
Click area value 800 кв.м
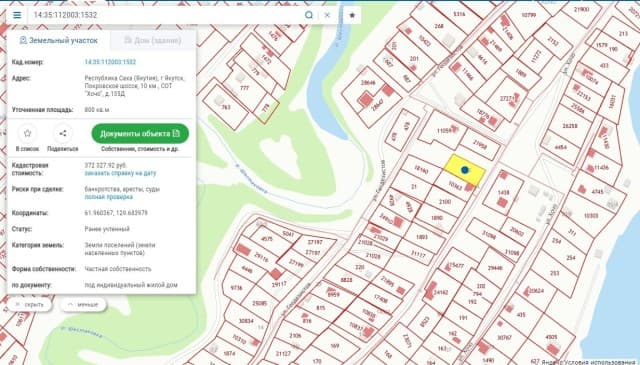pos(97,110)
